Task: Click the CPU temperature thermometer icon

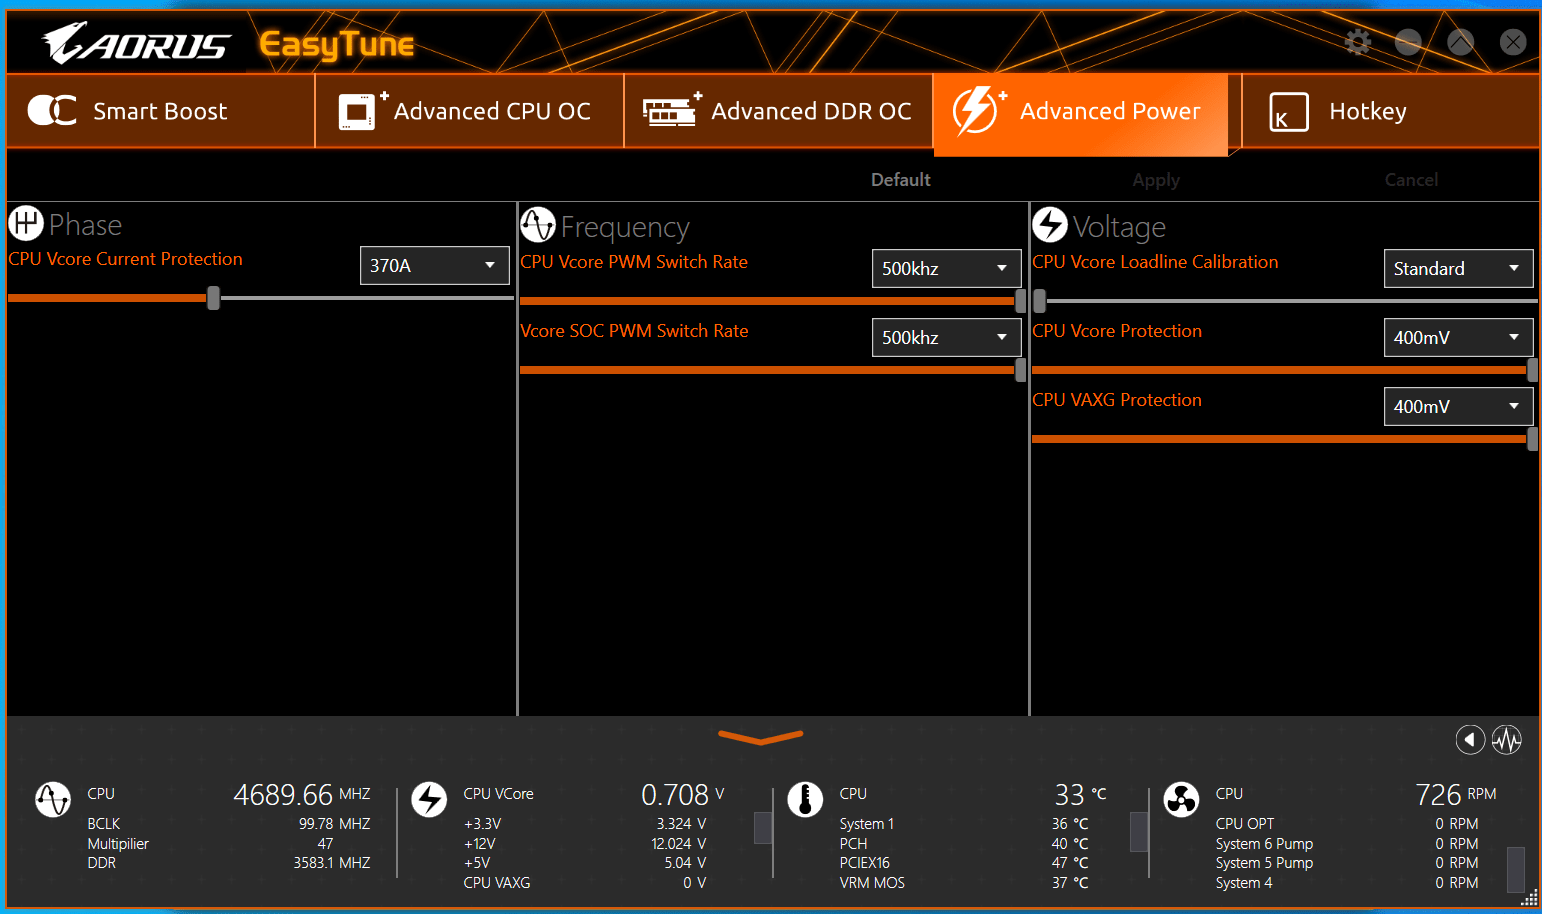Action: (805, 800)
